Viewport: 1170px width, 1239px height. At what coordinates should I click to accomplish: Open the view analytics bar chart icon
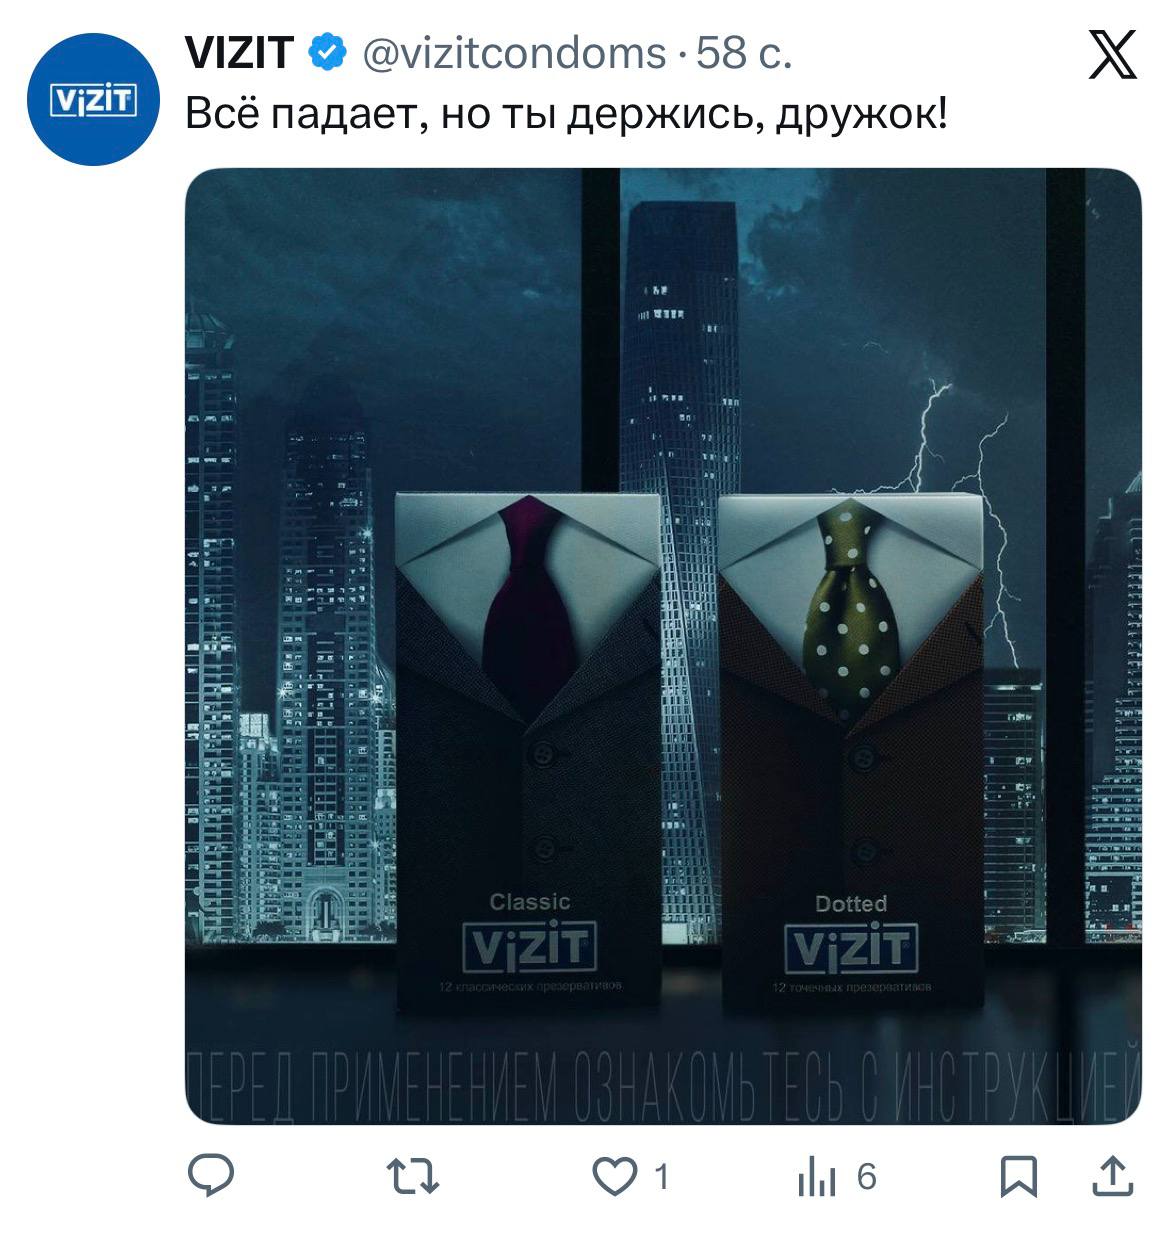pyautogui.click(x=816, y=1177)
